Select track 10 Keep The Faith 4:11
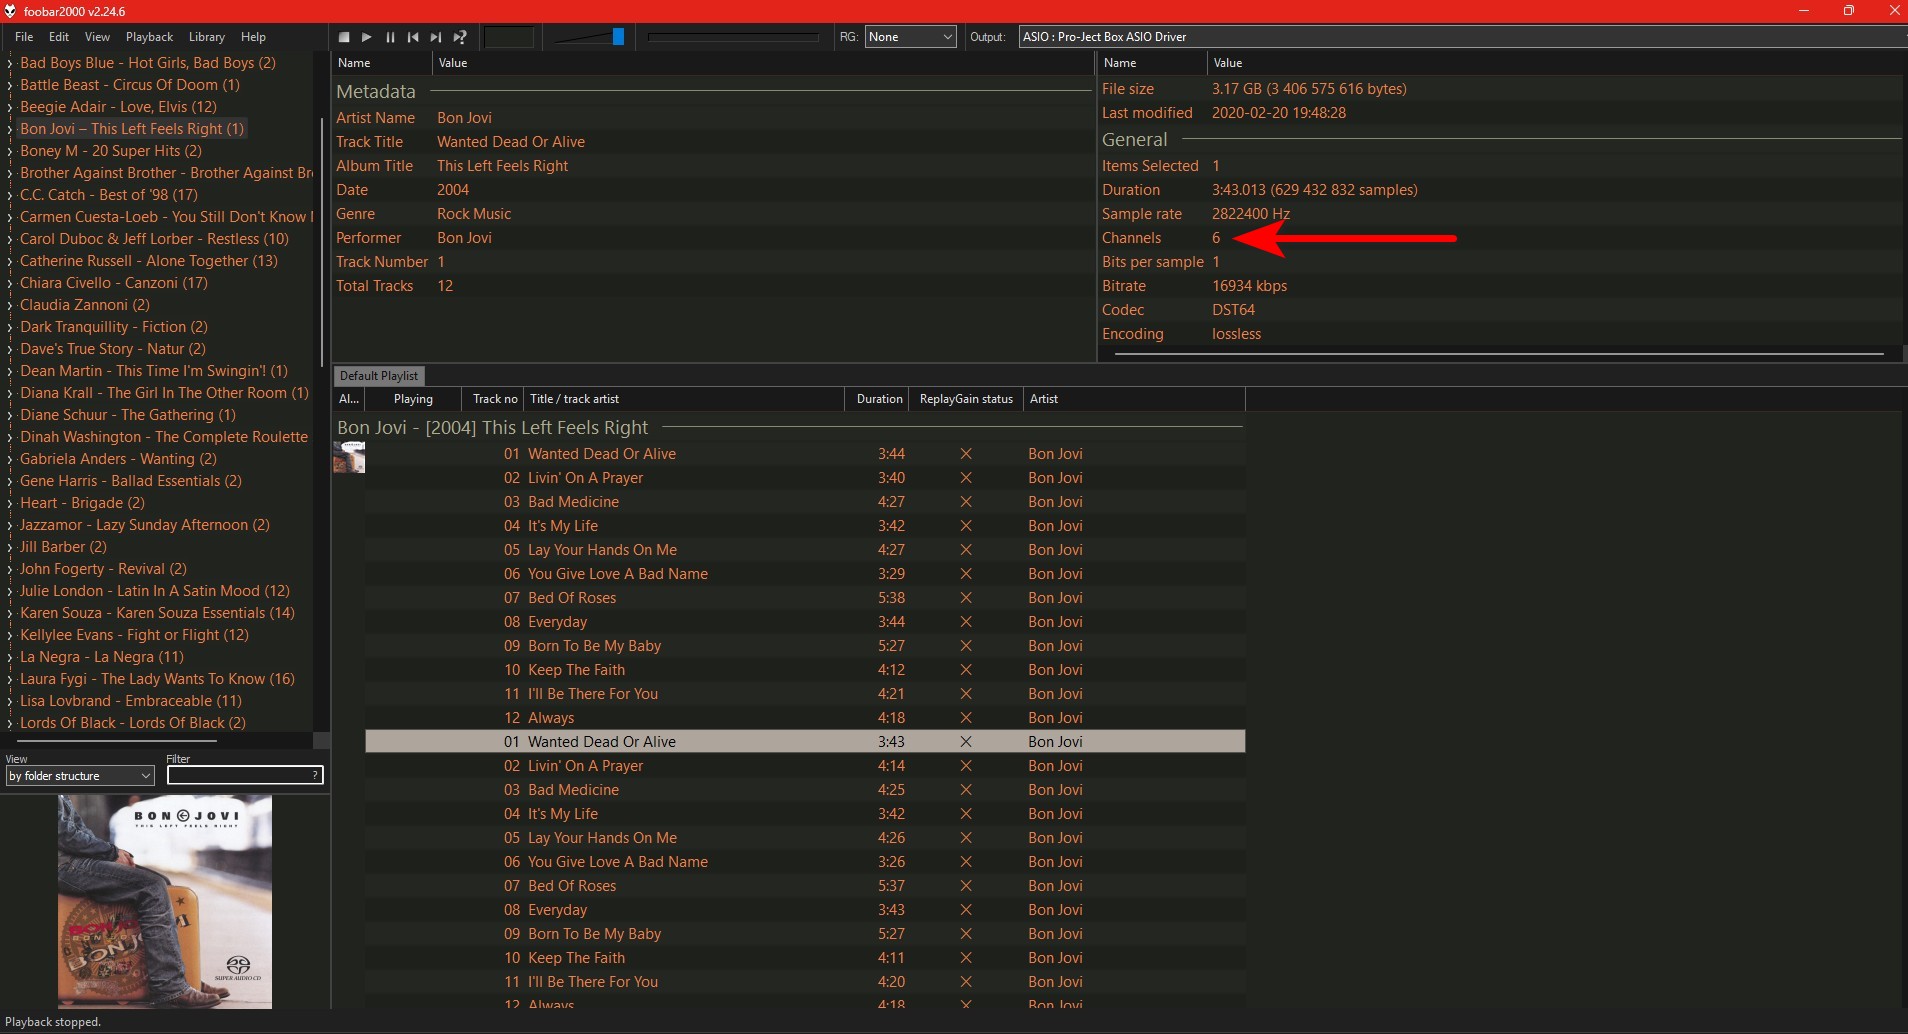The width and height of the screenshot is (1908, 1034). (805, 958)
